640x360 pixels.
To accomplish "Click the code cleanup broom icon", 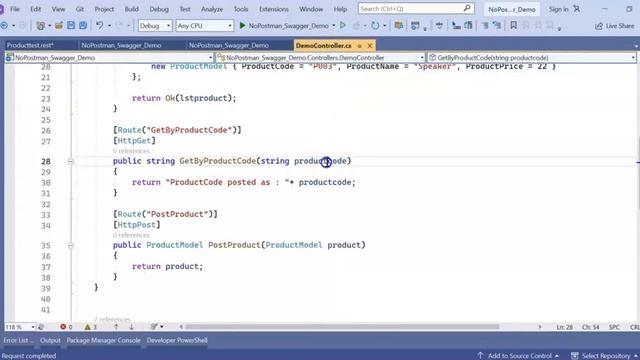I will coord(154,327).
